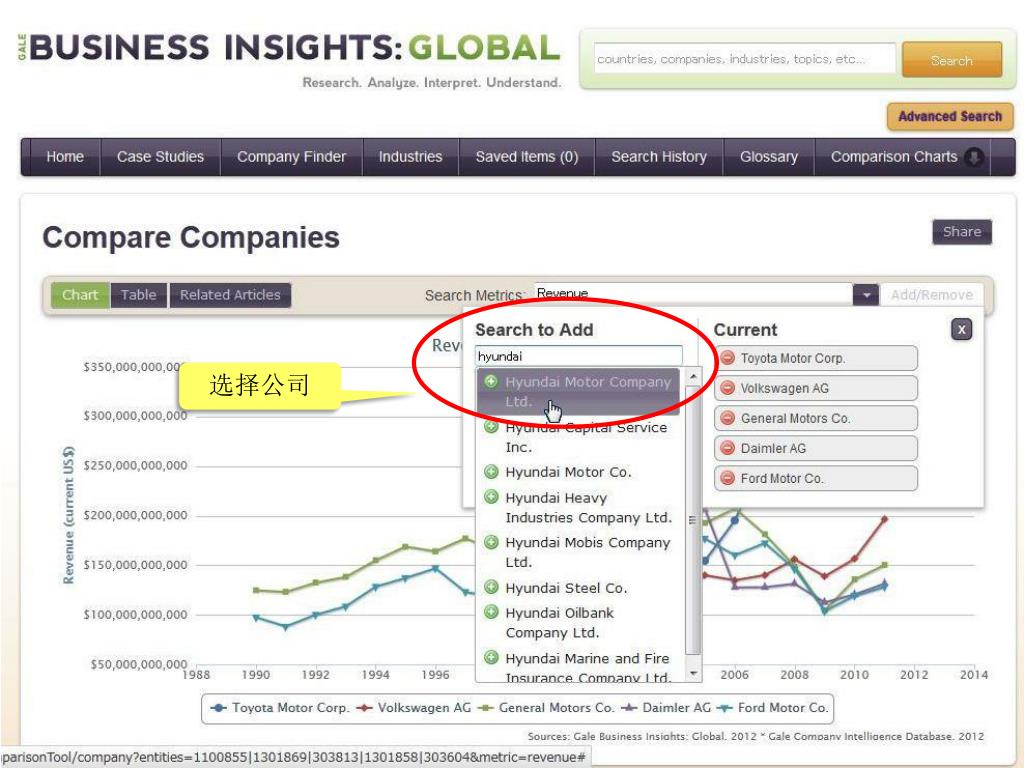Click plus icon for Hyundai Heavy Industries
This screenshot has height=768, width=1024.
point(491,497)
